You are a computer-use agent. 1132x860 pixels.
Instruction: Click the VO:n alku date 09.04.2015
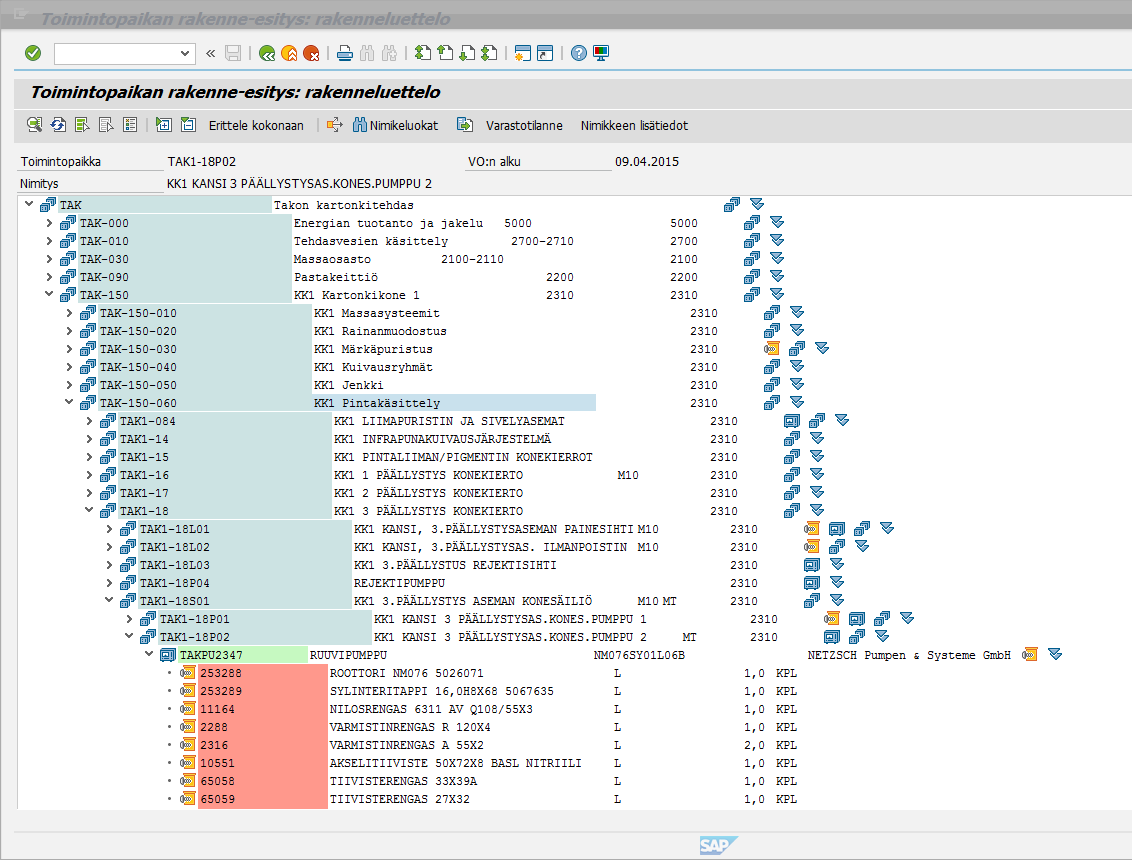pos(647,162)
